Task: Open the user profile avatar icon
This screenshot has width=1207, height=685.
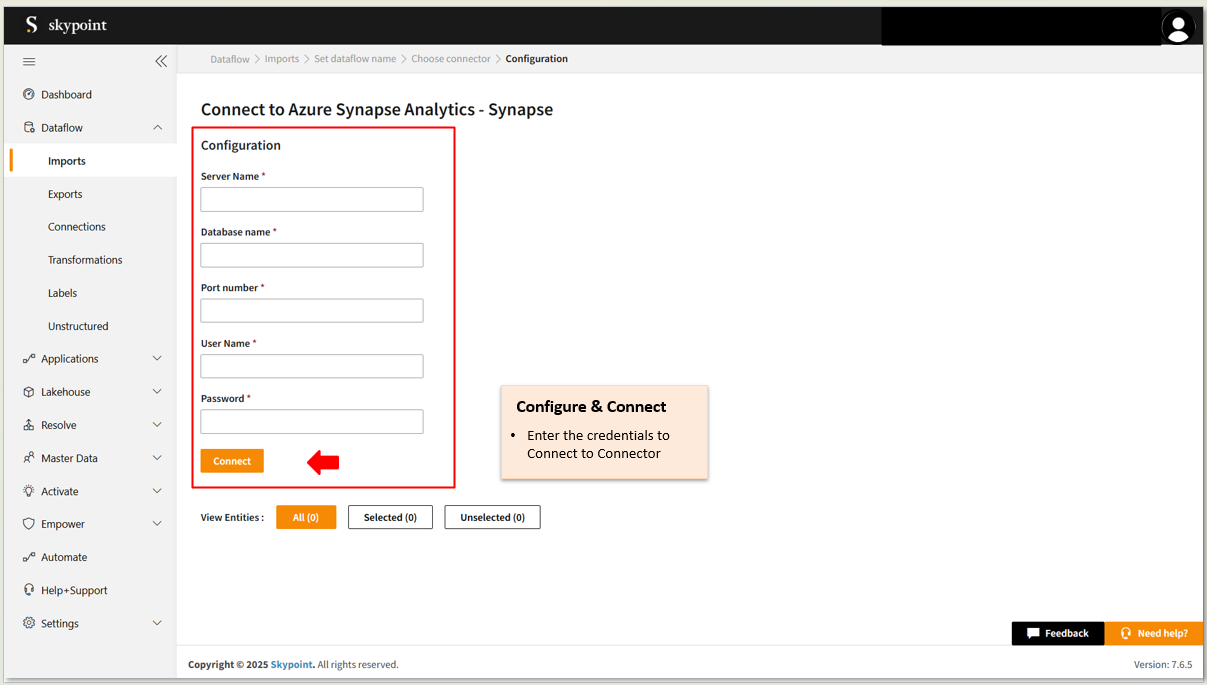Action: (1178, 27)
